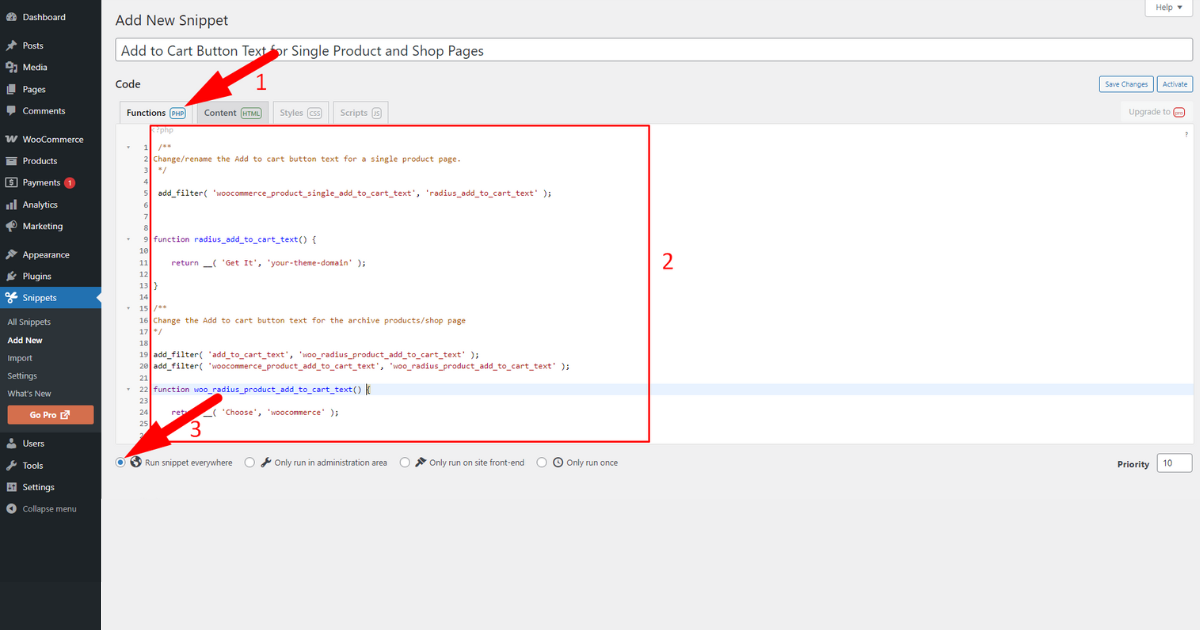Click the Save Changes button

(1125, 85)
